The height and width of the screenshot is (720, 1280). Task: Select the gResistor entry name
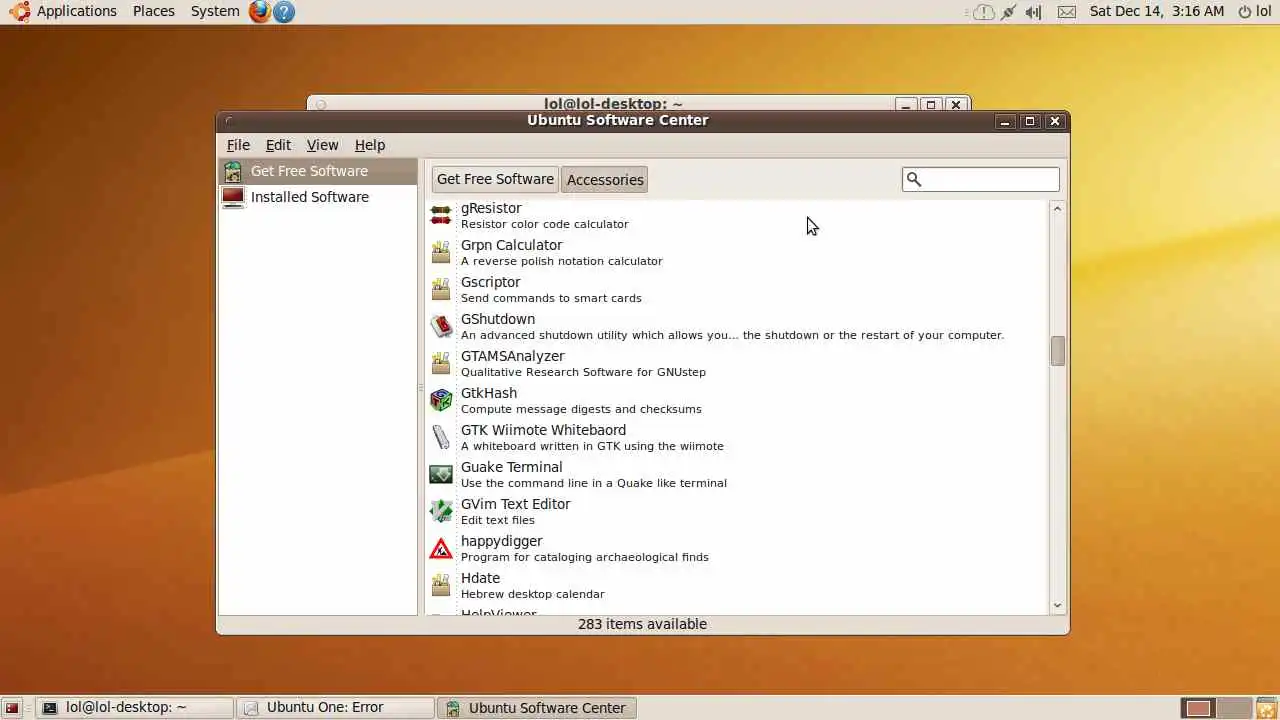click(491, 208)
